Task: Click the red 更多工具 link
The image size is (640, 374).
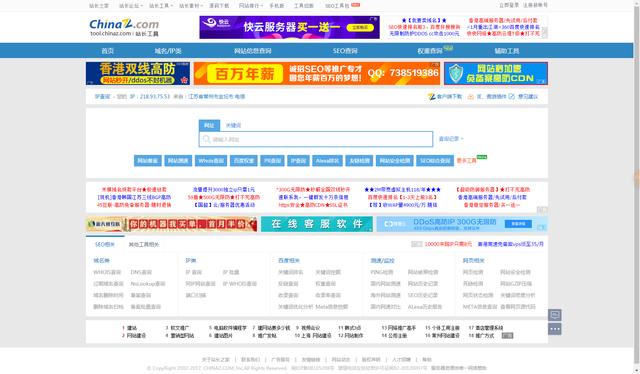Action: click(466, 161)
